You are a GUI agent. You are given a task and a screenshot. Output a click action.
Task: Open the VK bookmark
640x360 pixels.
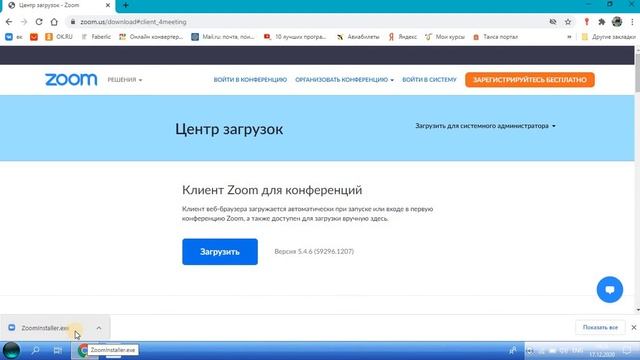tap(13, 37)
